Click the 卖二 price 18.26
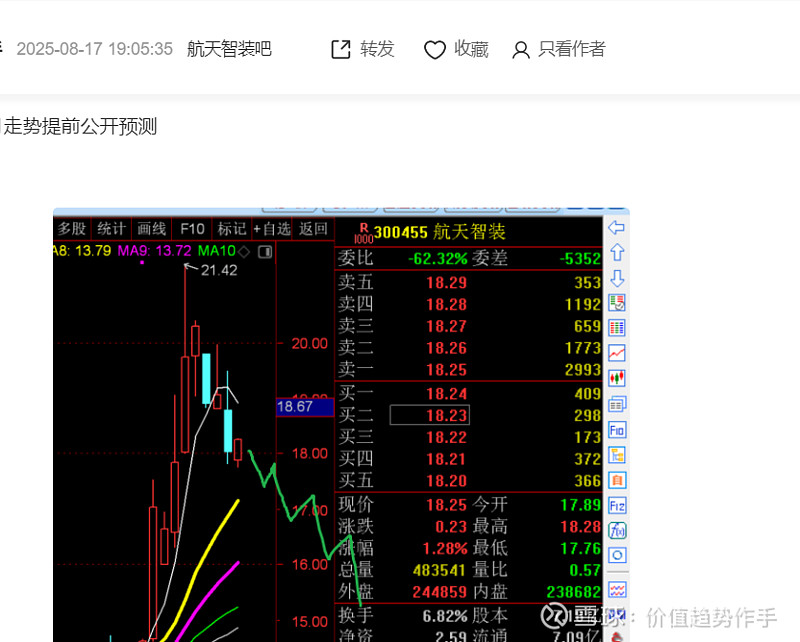The image size is (800, 642). coord(446,348)
